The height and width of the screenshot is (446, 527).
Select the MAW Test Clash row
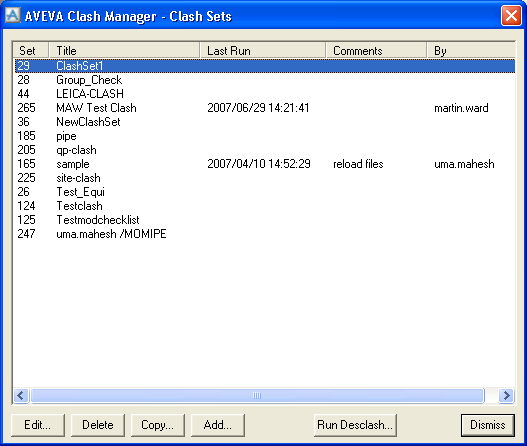click(265, 108)
